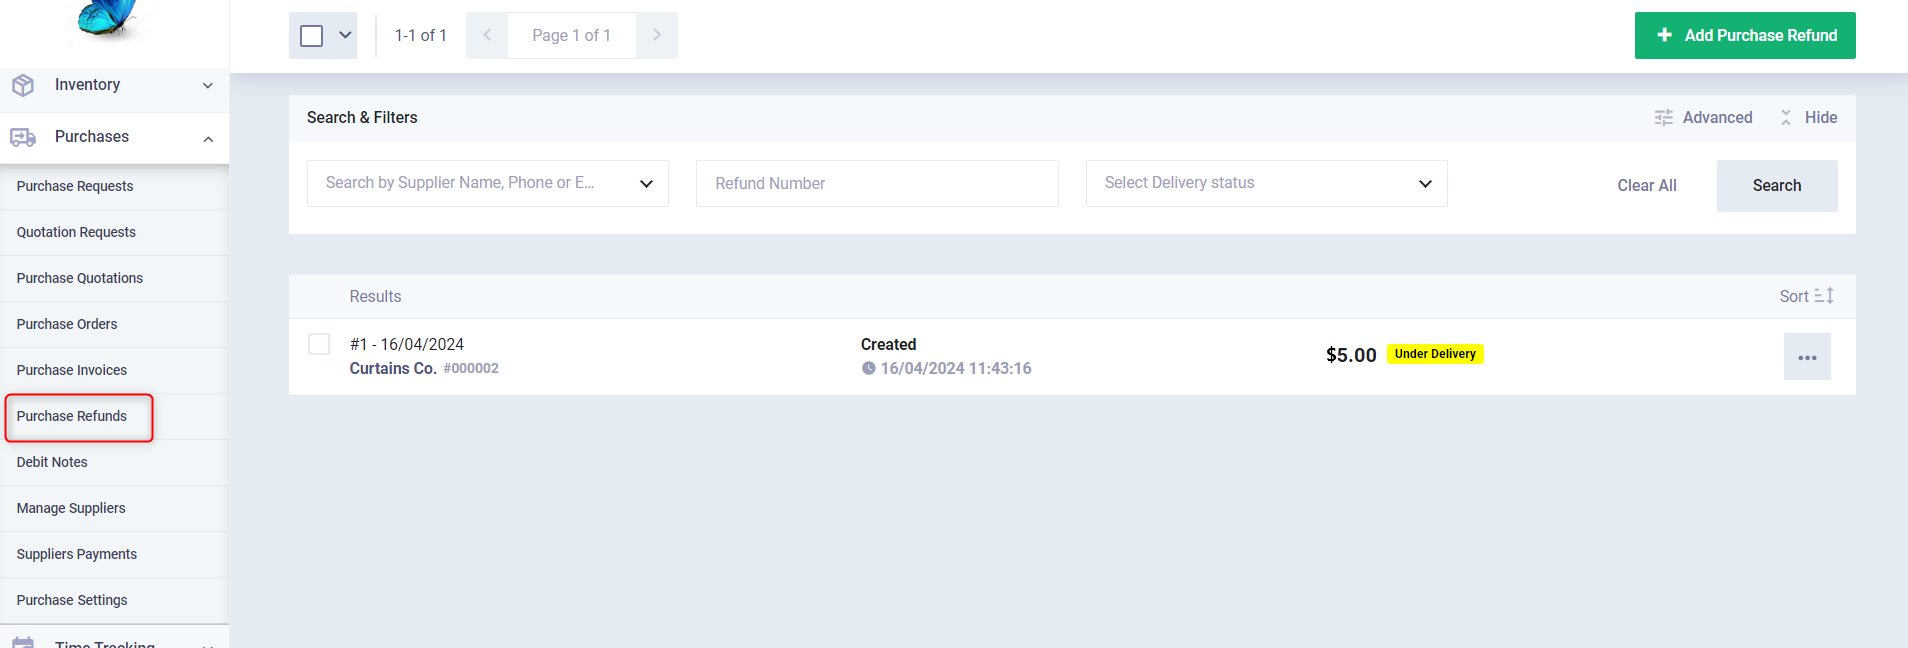The width and height of the screenshot is (1908, 648).
Task: Focus the Refund Number input field
Action: (876, 183)
